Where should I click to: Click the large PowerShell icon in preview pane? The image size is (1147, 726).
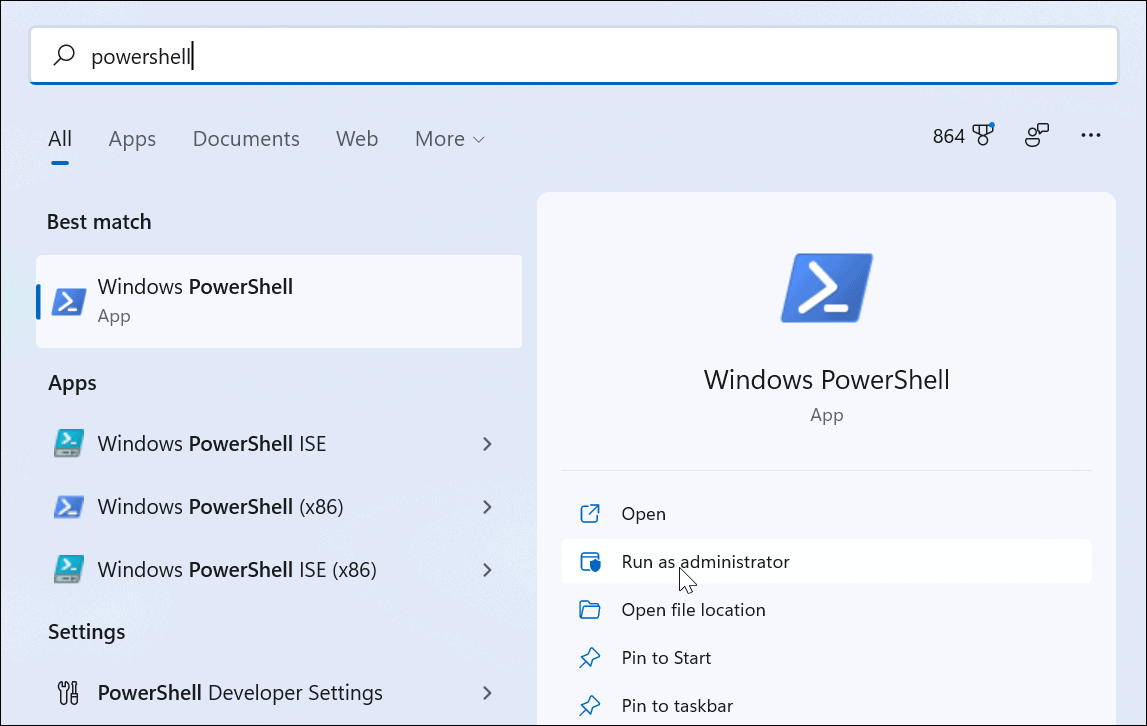826,288
